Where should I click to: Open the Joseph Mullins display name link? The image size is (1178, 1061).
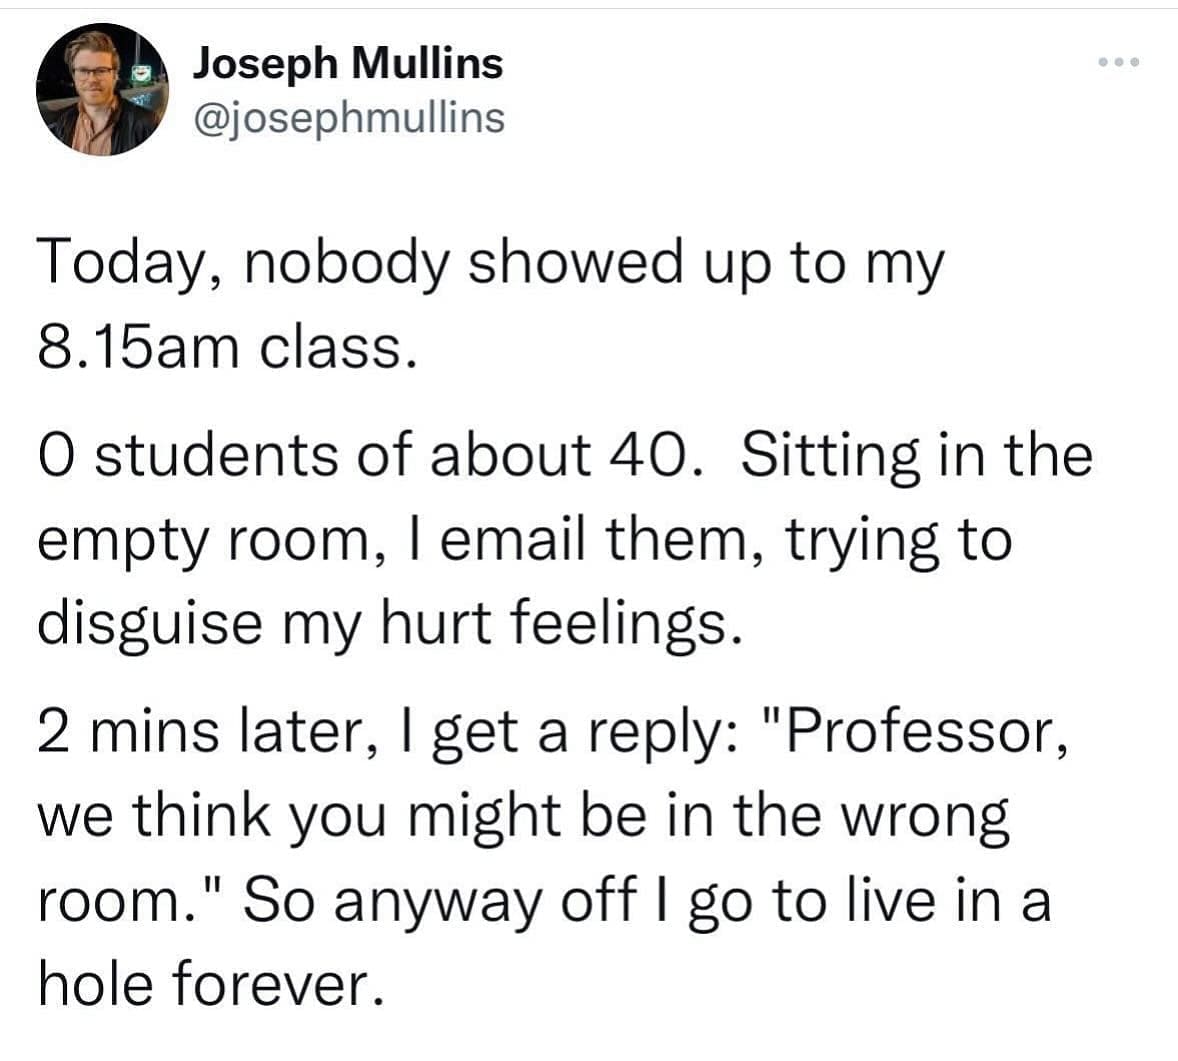tap(347, 64)
